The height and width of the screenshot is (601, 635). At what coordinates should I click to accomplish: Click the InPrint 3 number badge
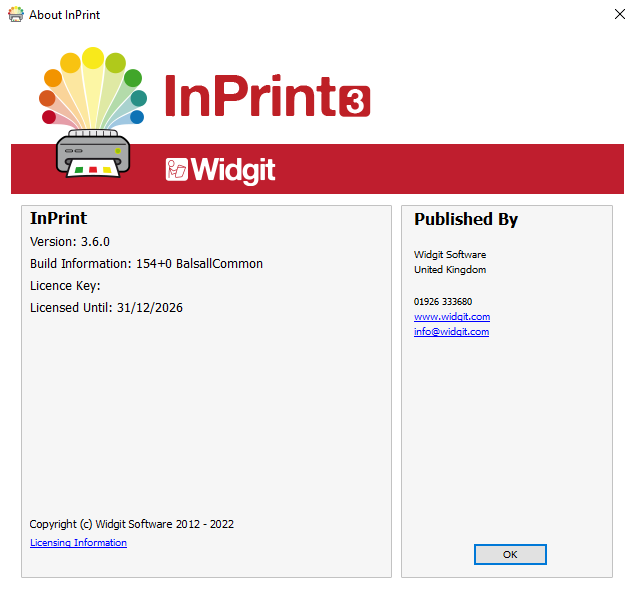point(354,101)
